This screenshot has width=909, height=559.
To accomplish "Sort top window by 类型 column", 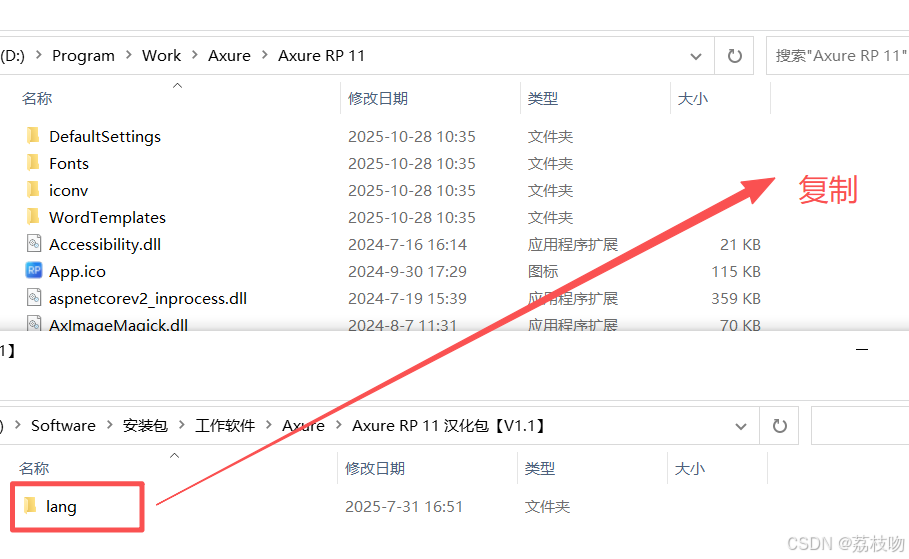I will [x=543, y=99].
